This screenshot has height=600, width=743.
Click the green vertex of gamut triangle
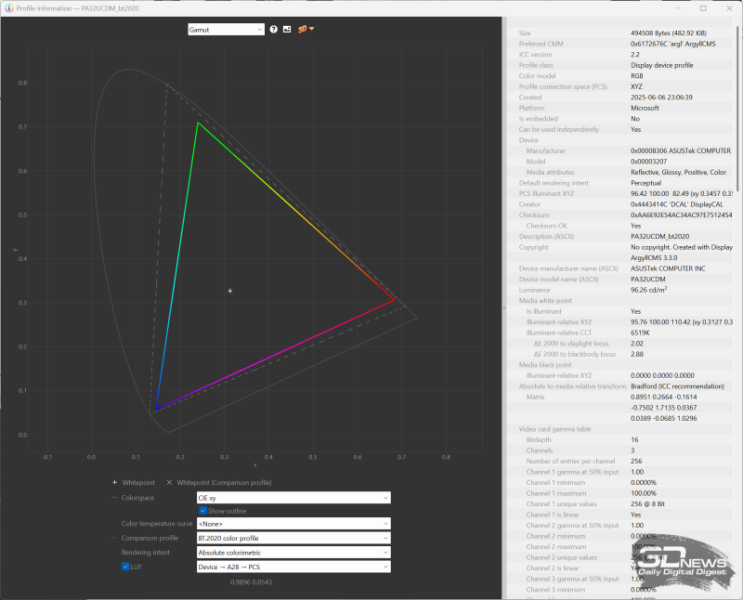[x=198, y=122]
